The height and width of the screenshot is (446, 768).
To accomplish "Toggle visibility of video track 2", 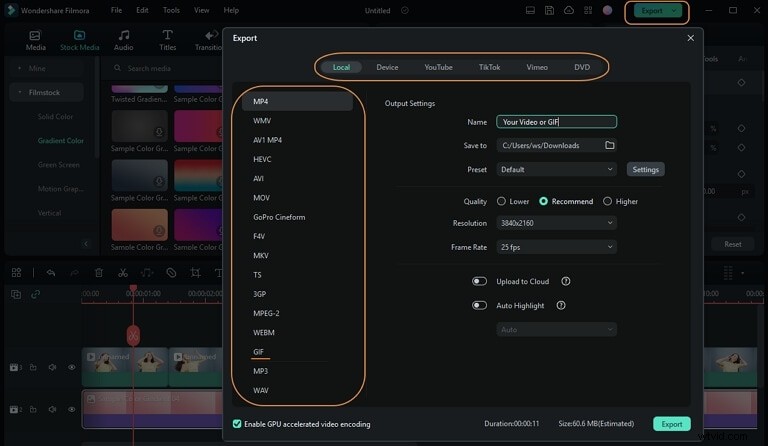I will pyautogui.click(x=72, y=409).
